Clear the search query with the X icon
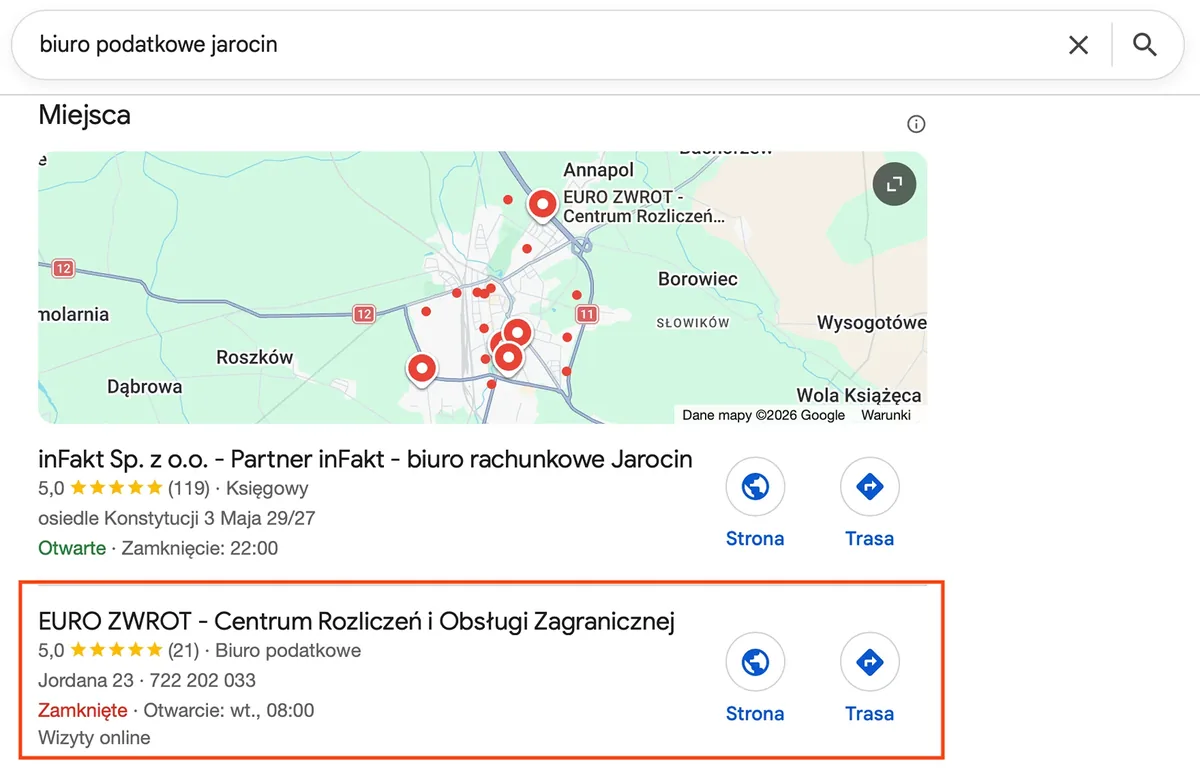 point(1078,45)
